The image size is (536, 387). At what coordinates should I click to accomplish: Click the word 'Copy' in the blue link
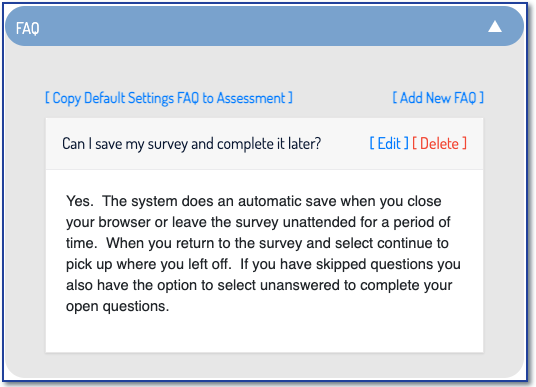coord(66,98)
